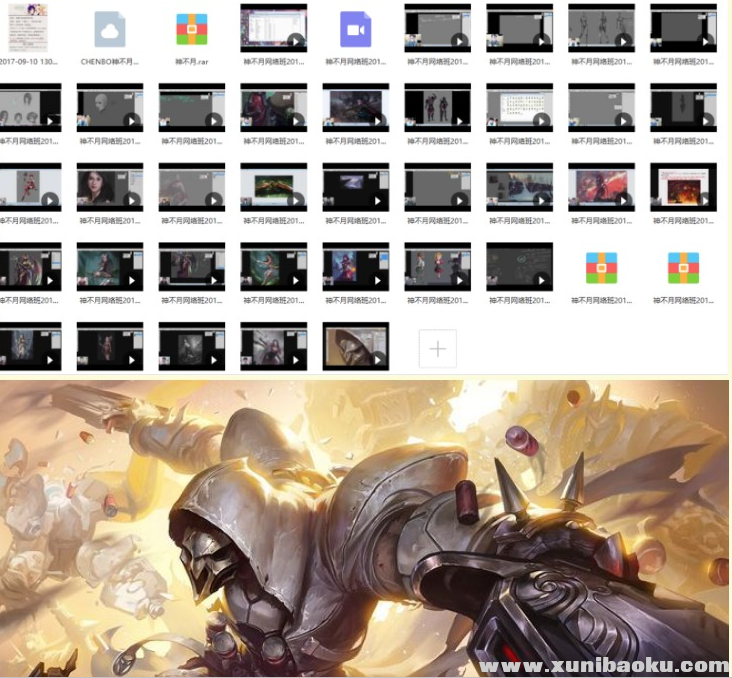
Task: Play the last video in the top row
Action: [x=683, y=28]
